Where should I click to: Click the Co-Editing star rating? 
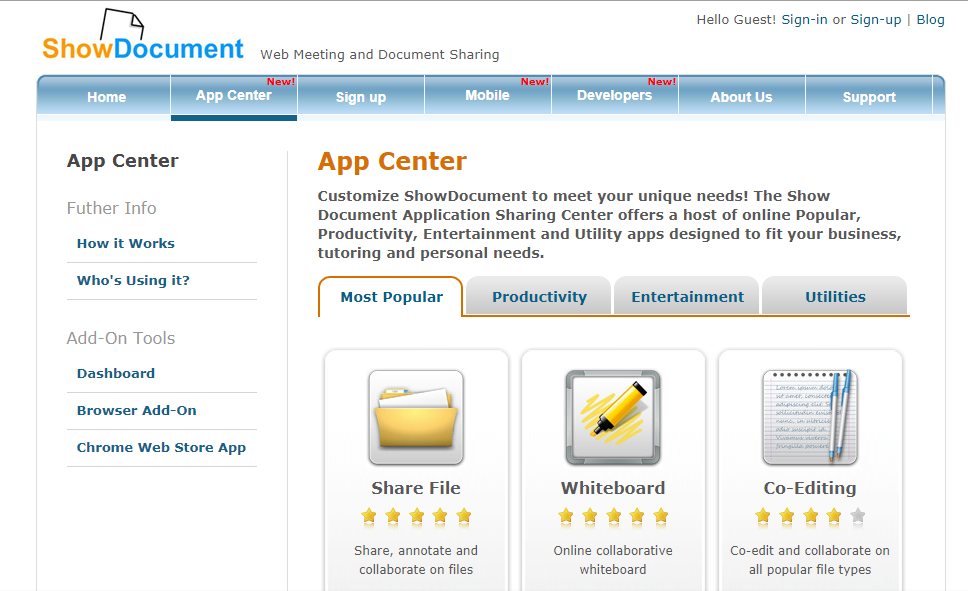point(810,517)
